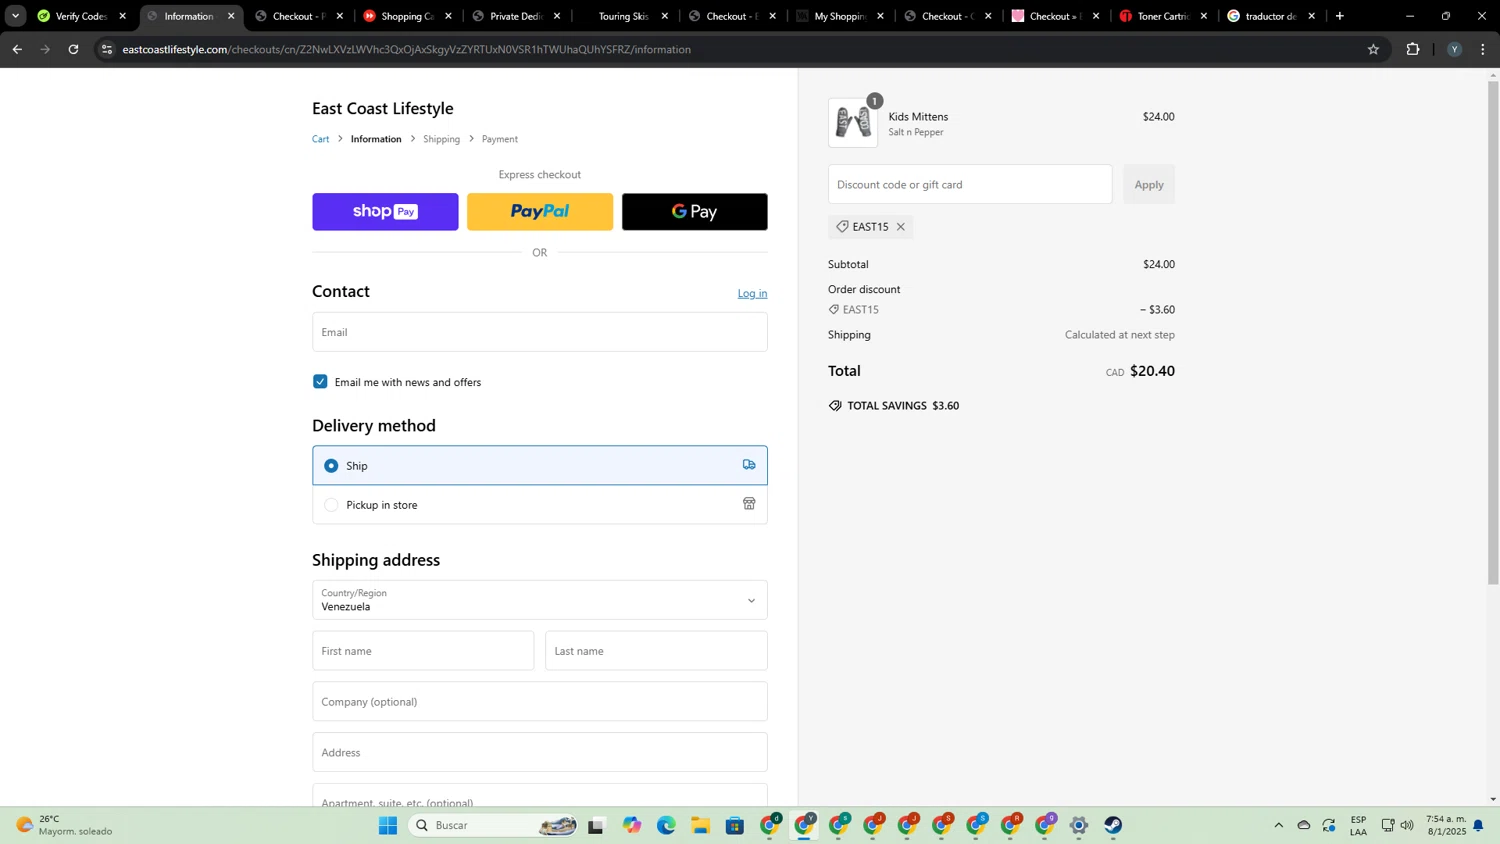Close the Verify Codes tab
This screenshot has width=1500, height=844.
[123, 16]
